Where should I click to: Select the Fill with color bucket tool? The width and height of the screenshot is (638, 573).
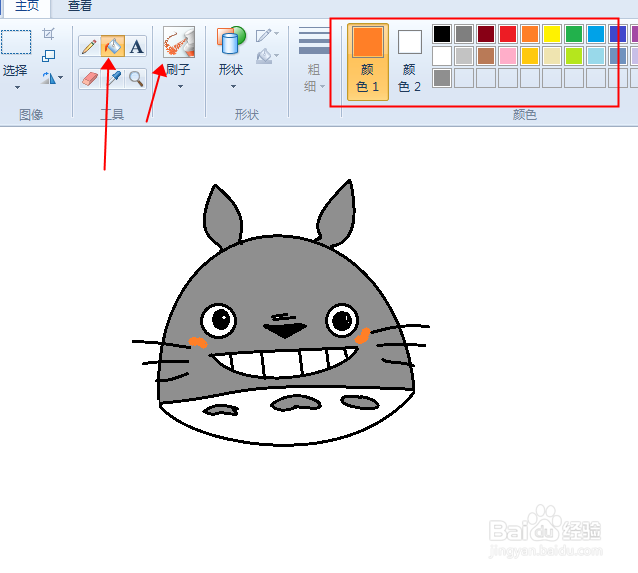[x=113, y=46]
